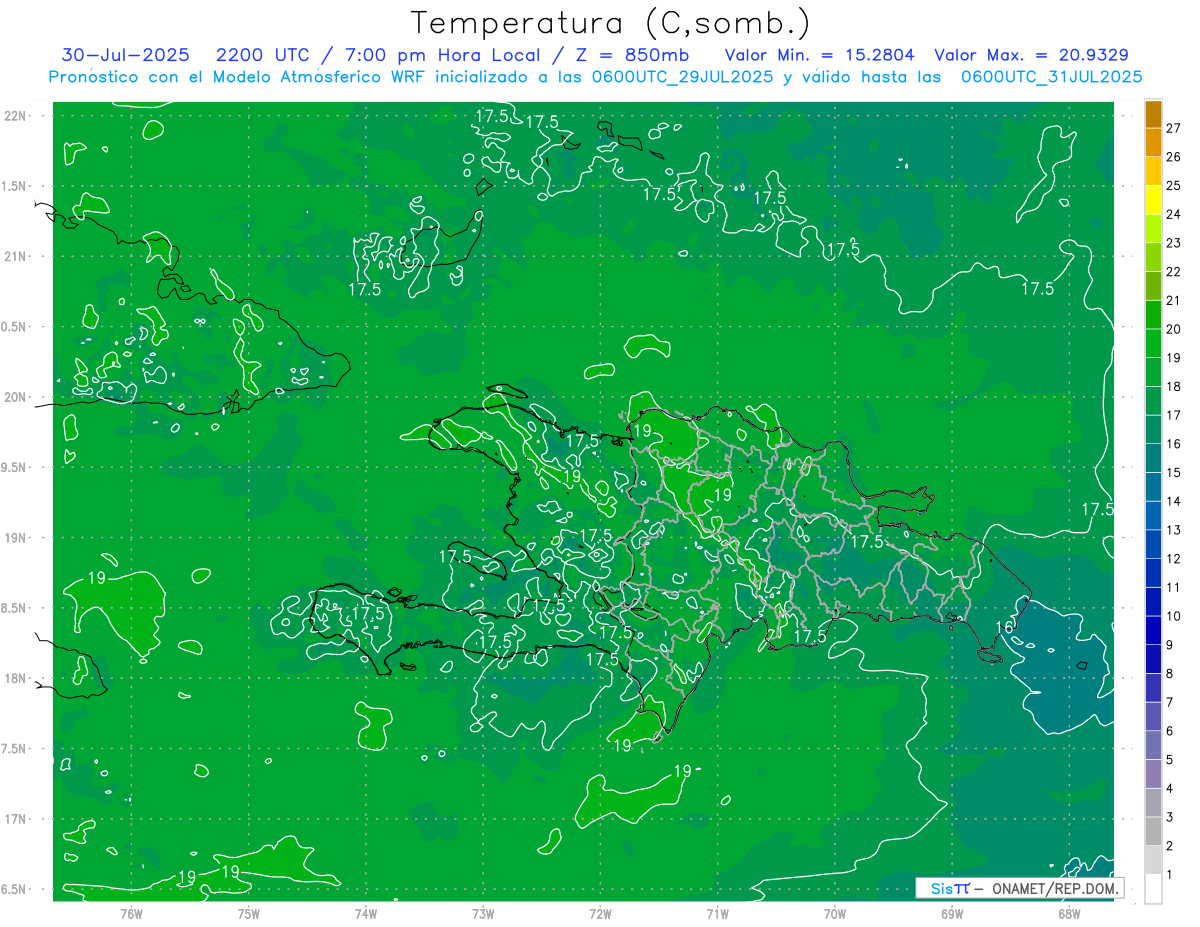The image size is (1200, 927).
Task: Click the 'ONAMET/REP.DOM.' credit label
Action: coord(1056,888)
